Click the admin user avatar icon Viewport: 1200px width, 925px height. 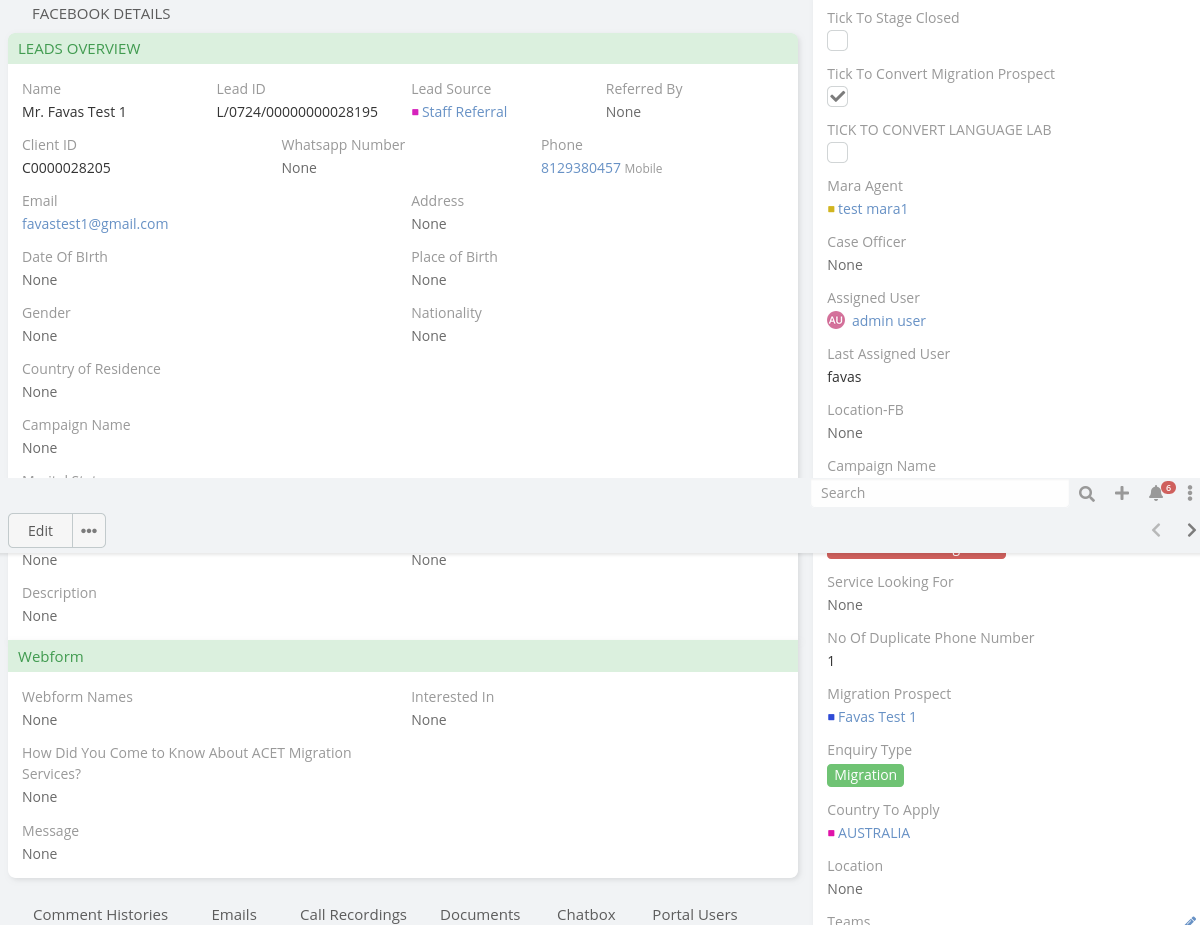click(x=836, y=320)
